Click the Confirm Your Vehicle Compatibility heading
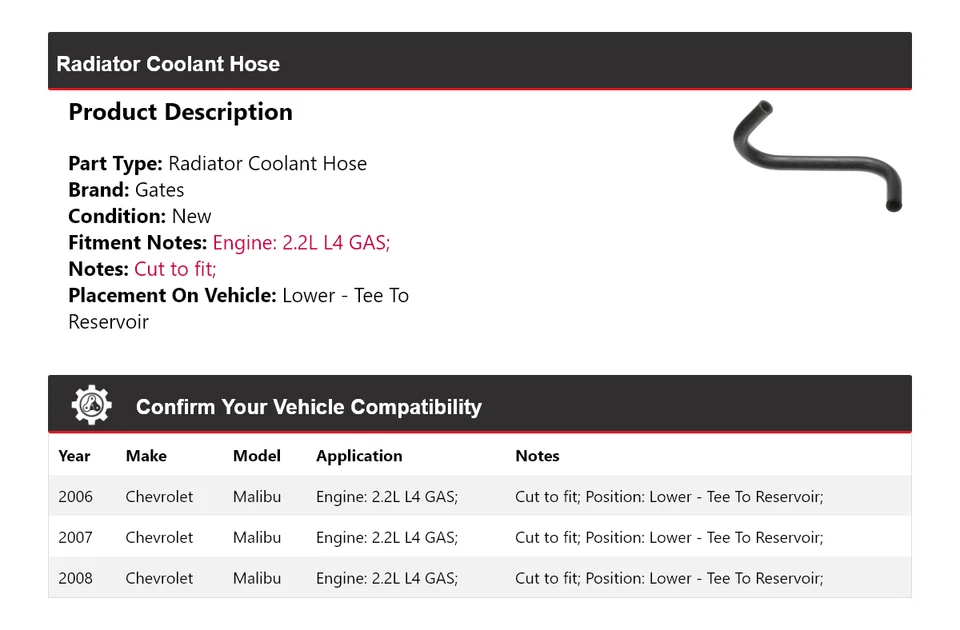This screenshot has height=630, width=960. pyautogui.click(x=308, y=407)
